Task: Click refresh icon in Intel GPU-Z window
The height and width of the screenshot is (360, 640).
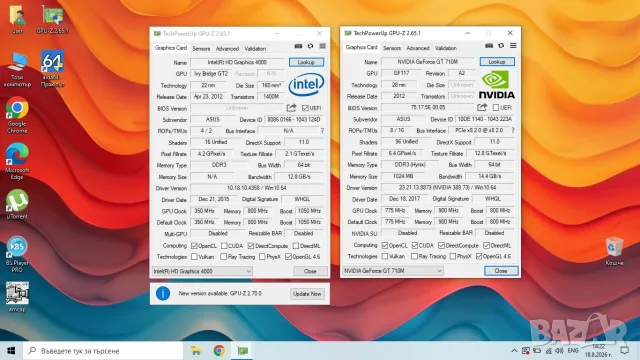Action: pyautogui.click(x=311, y=46)
